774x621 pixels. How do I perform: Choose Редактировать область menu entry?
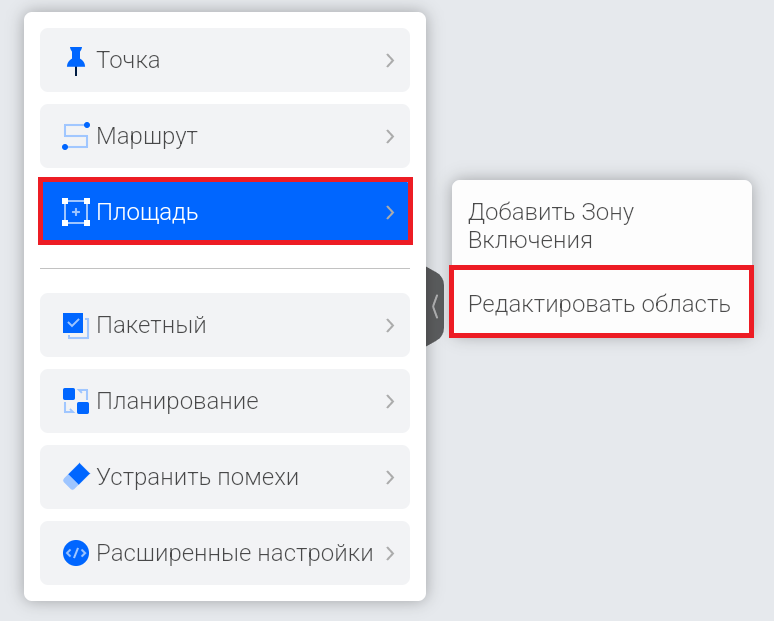click(600, 303)
